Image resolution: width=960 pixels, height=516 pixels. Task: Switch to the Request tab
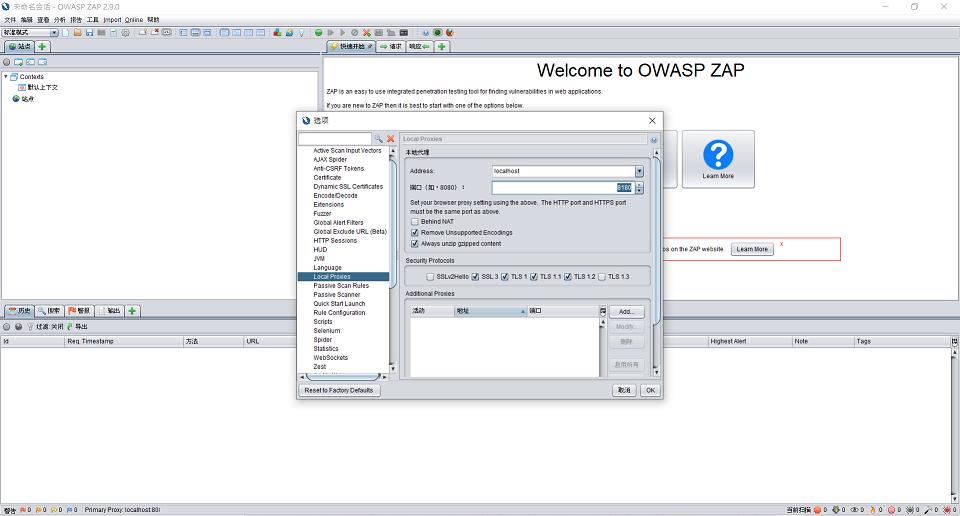[390, 47]
